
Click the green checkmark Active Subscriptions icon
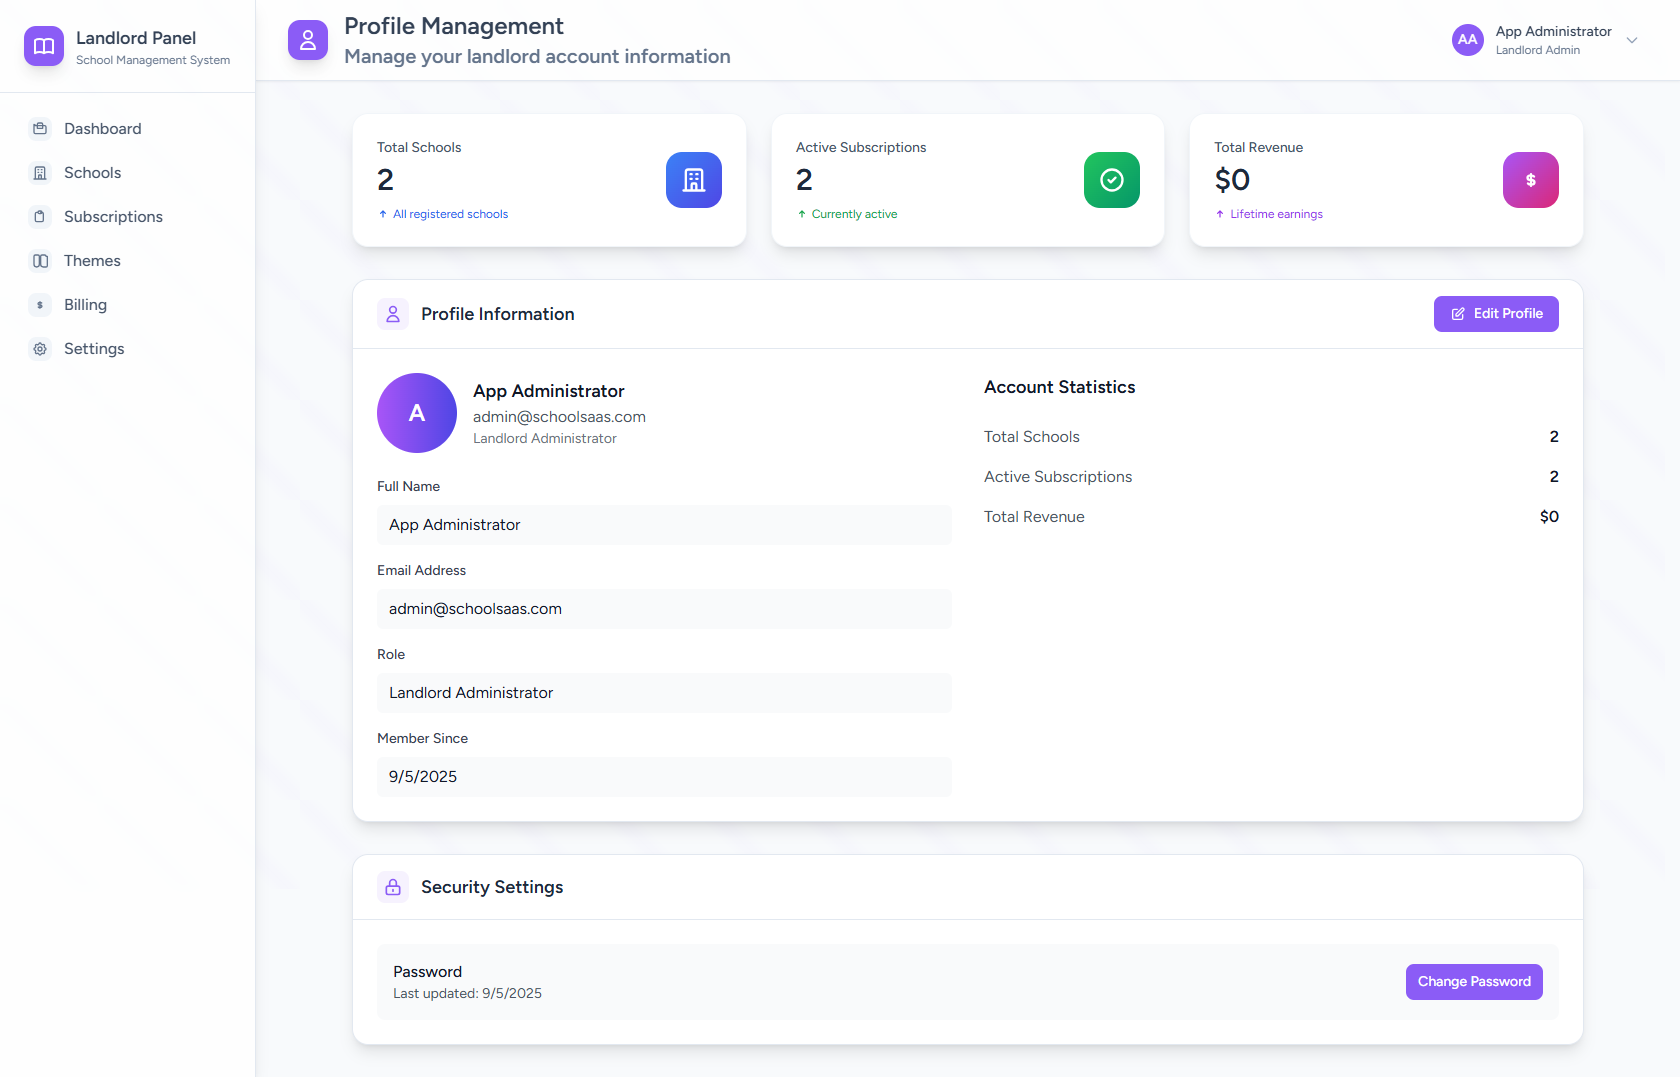tap(1111, 180)
